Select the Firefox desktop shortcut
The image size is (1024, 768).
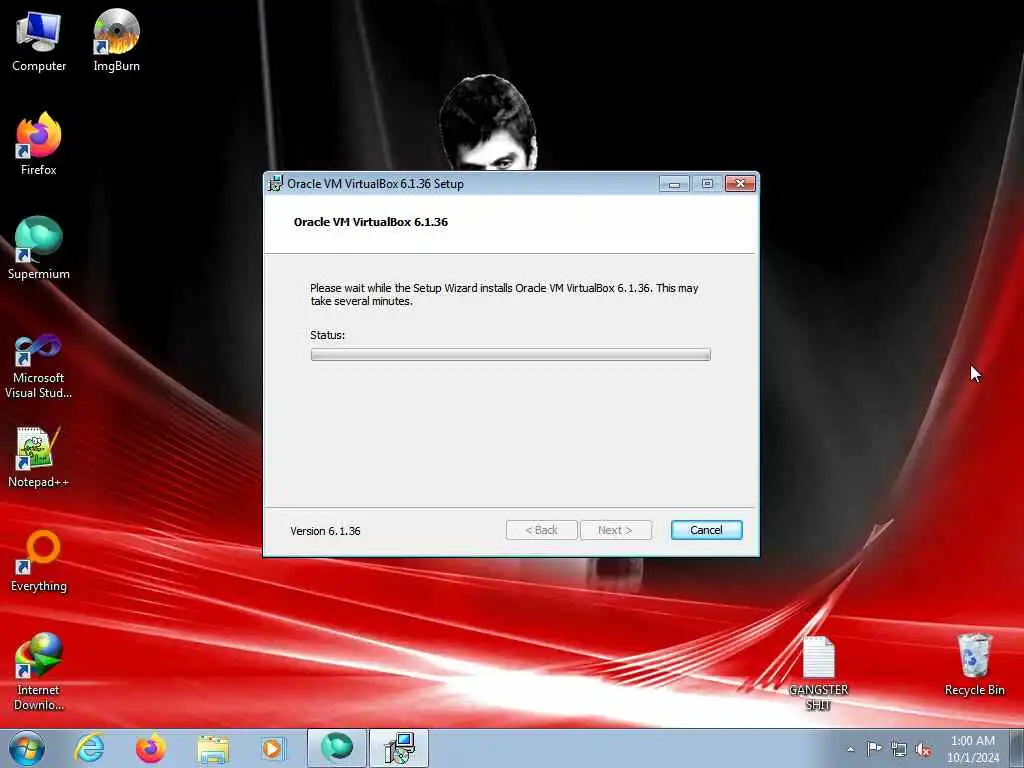(x=39, y=144)
